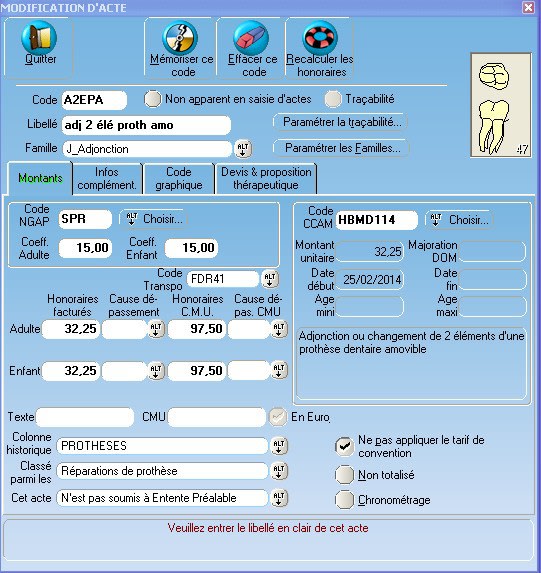Click Paramétrer la traçabilité button
The image size is (541, 573).
coord(340,122)
